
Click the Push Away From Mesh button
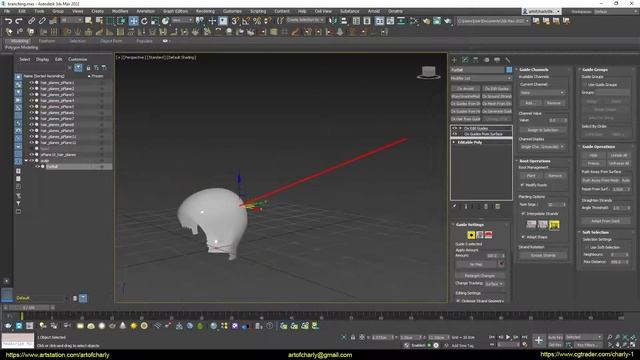600,180
